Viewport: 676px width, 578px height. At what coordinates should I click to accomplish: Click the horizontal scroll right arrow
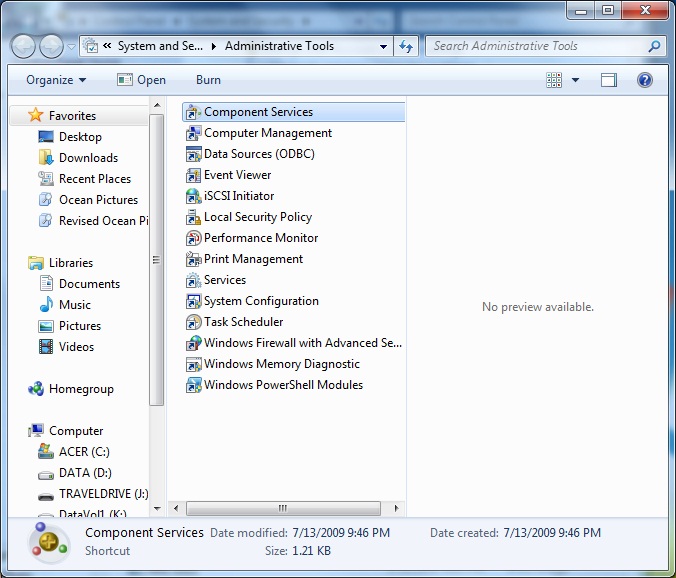[396, 508]
